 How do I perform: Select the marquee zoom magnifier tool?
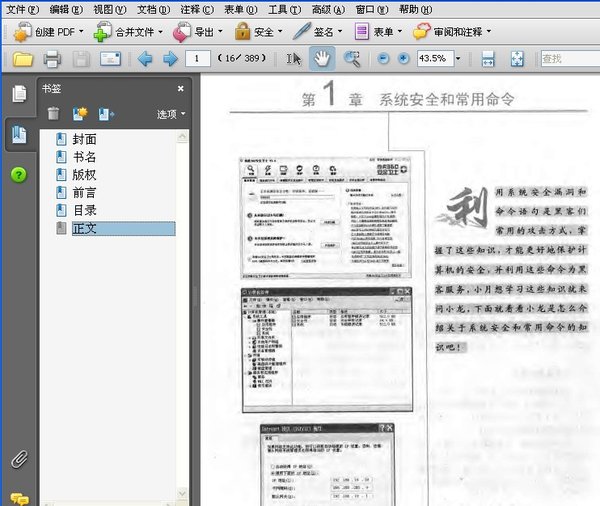click(352, 59)
